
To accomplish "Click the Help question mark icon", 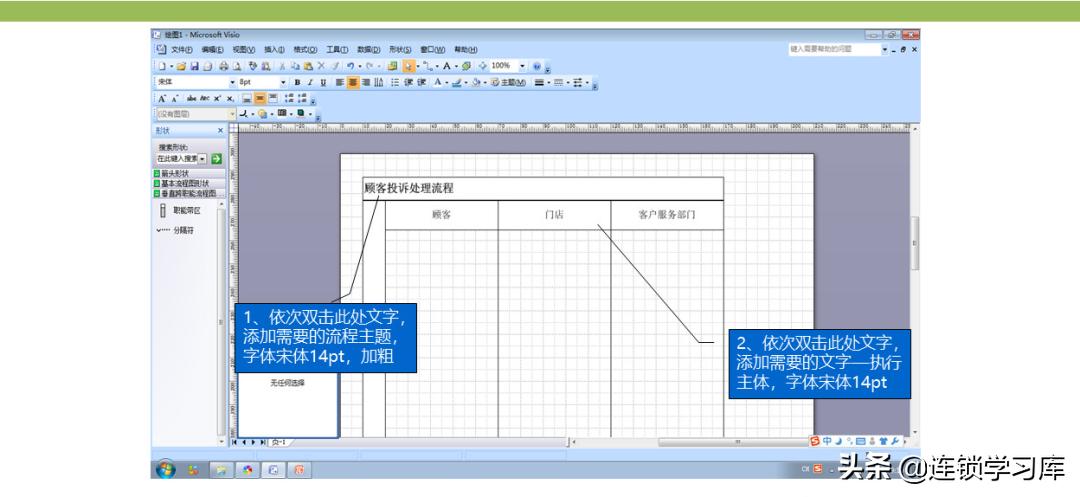I will coord(537,66).
